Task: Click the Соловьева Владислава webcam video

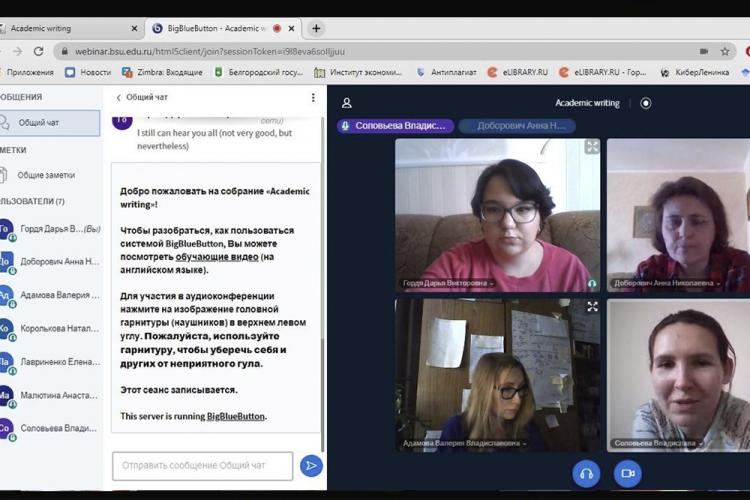Action: [x=678, y=376]
